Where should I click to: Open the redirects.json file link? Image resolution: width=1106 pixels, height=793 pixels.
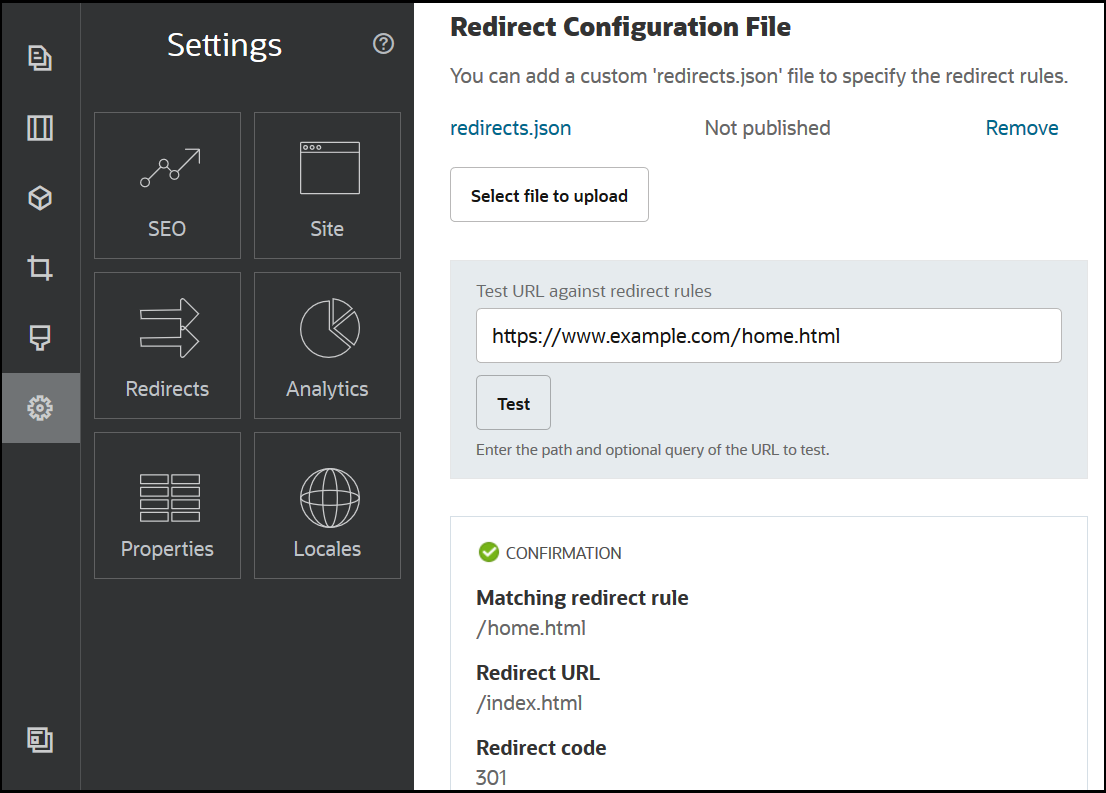[x=511, y=128]
